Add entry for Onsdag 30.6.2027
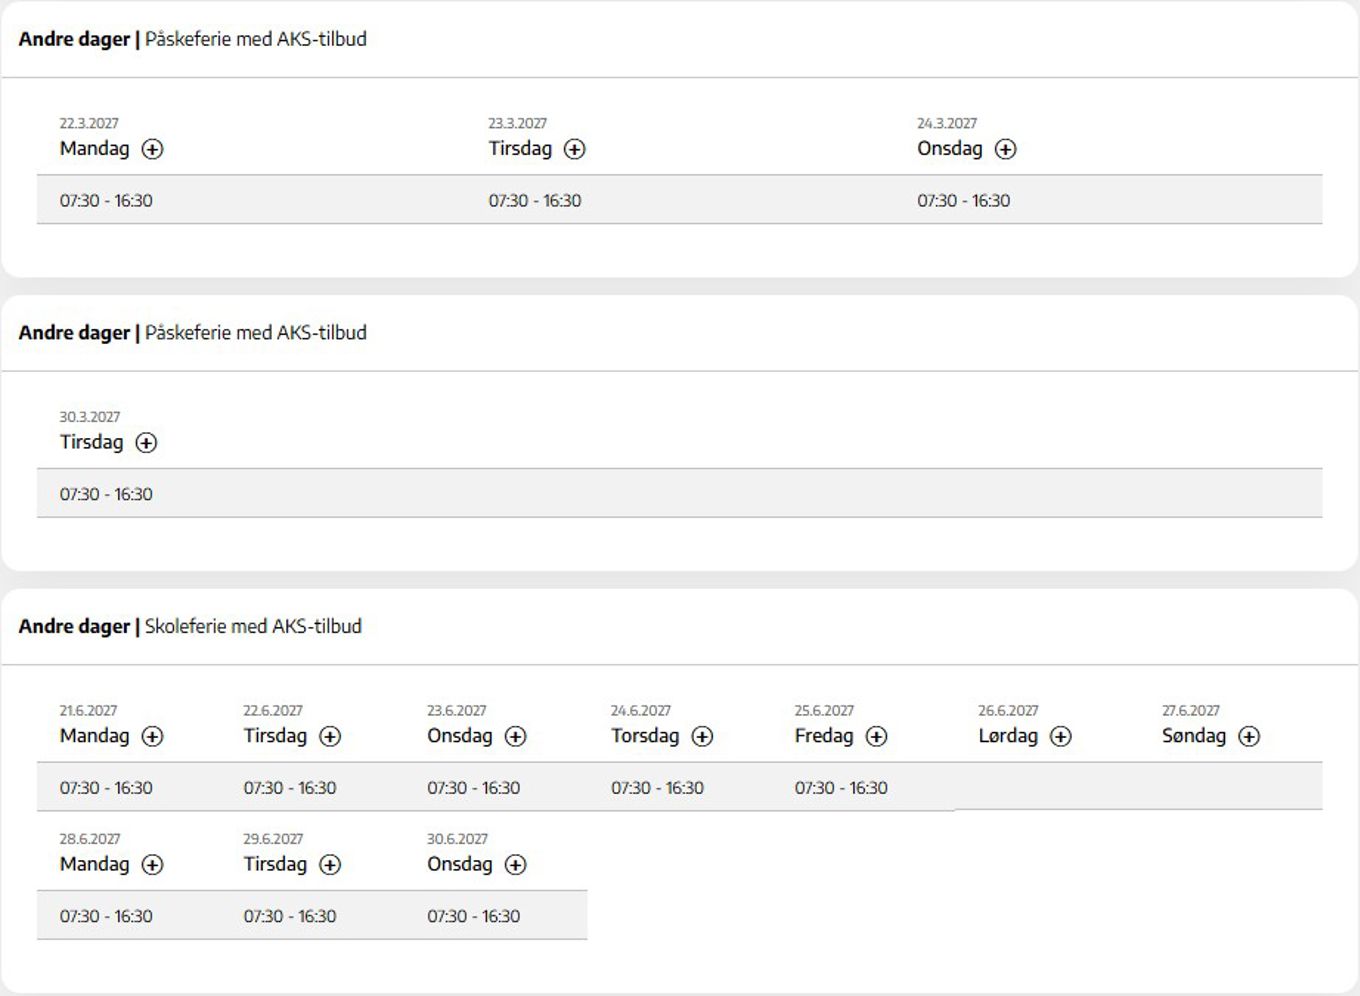The height and width of the screenshot is (996, 1360). 515,864
